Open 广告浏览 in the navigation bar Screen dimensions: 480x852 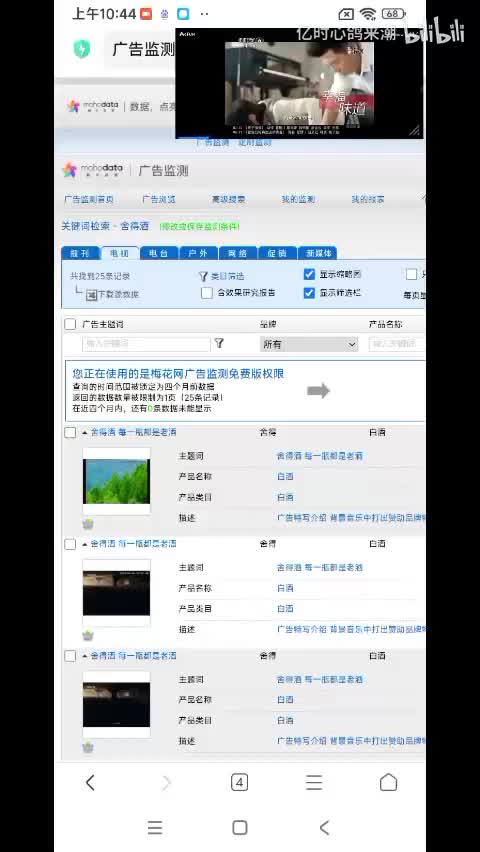tap(159, 199)
